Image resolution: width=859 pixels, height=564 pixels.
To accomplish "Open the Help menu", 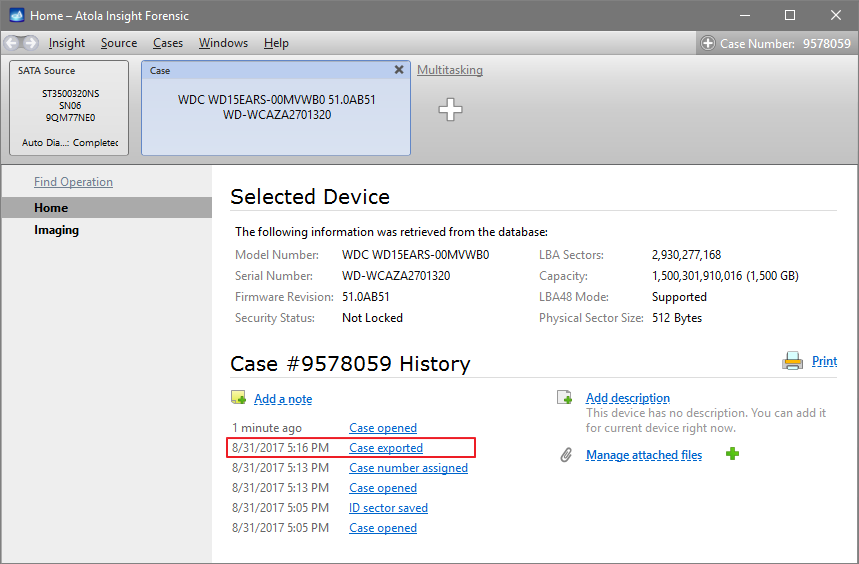I will (x=276, y=43).
